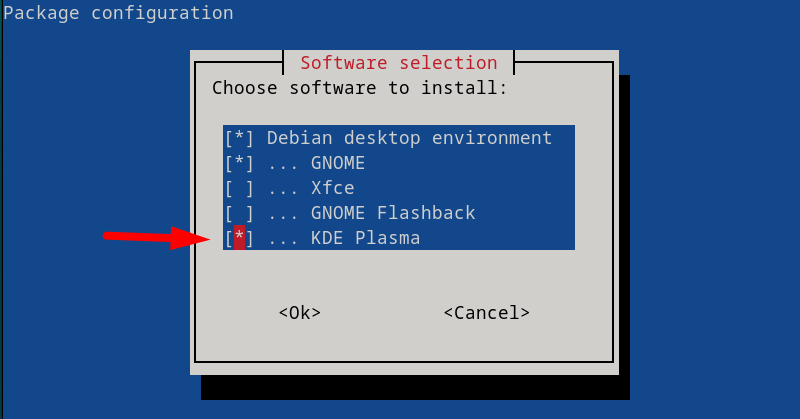The image size is (800, 419).
Task: Click the Software selection dialog title
Action: (398, 63)
